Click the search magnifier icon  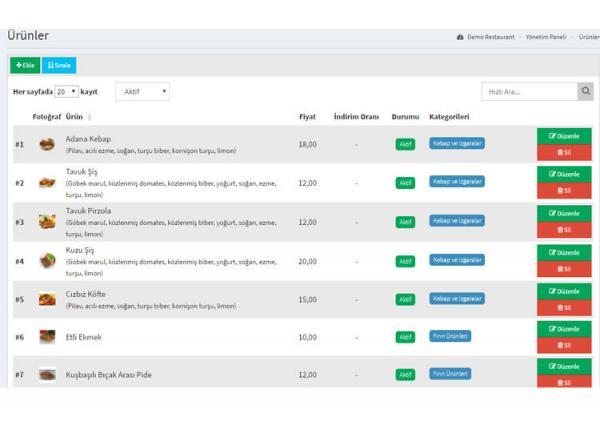tap(585, 91)
